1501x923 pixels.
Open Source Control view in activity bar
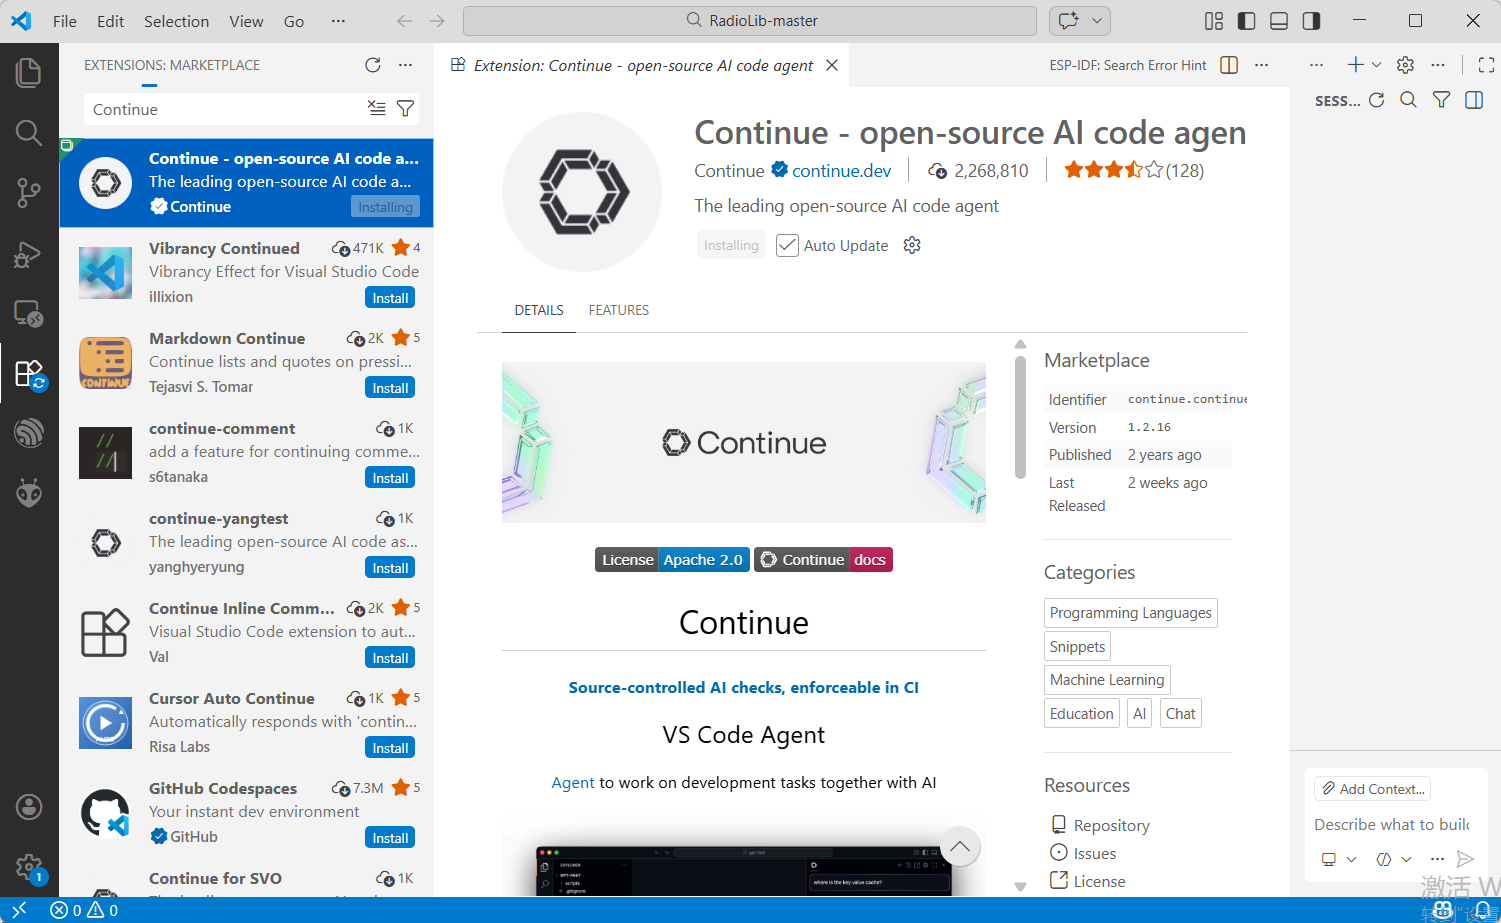coord(29,193)
